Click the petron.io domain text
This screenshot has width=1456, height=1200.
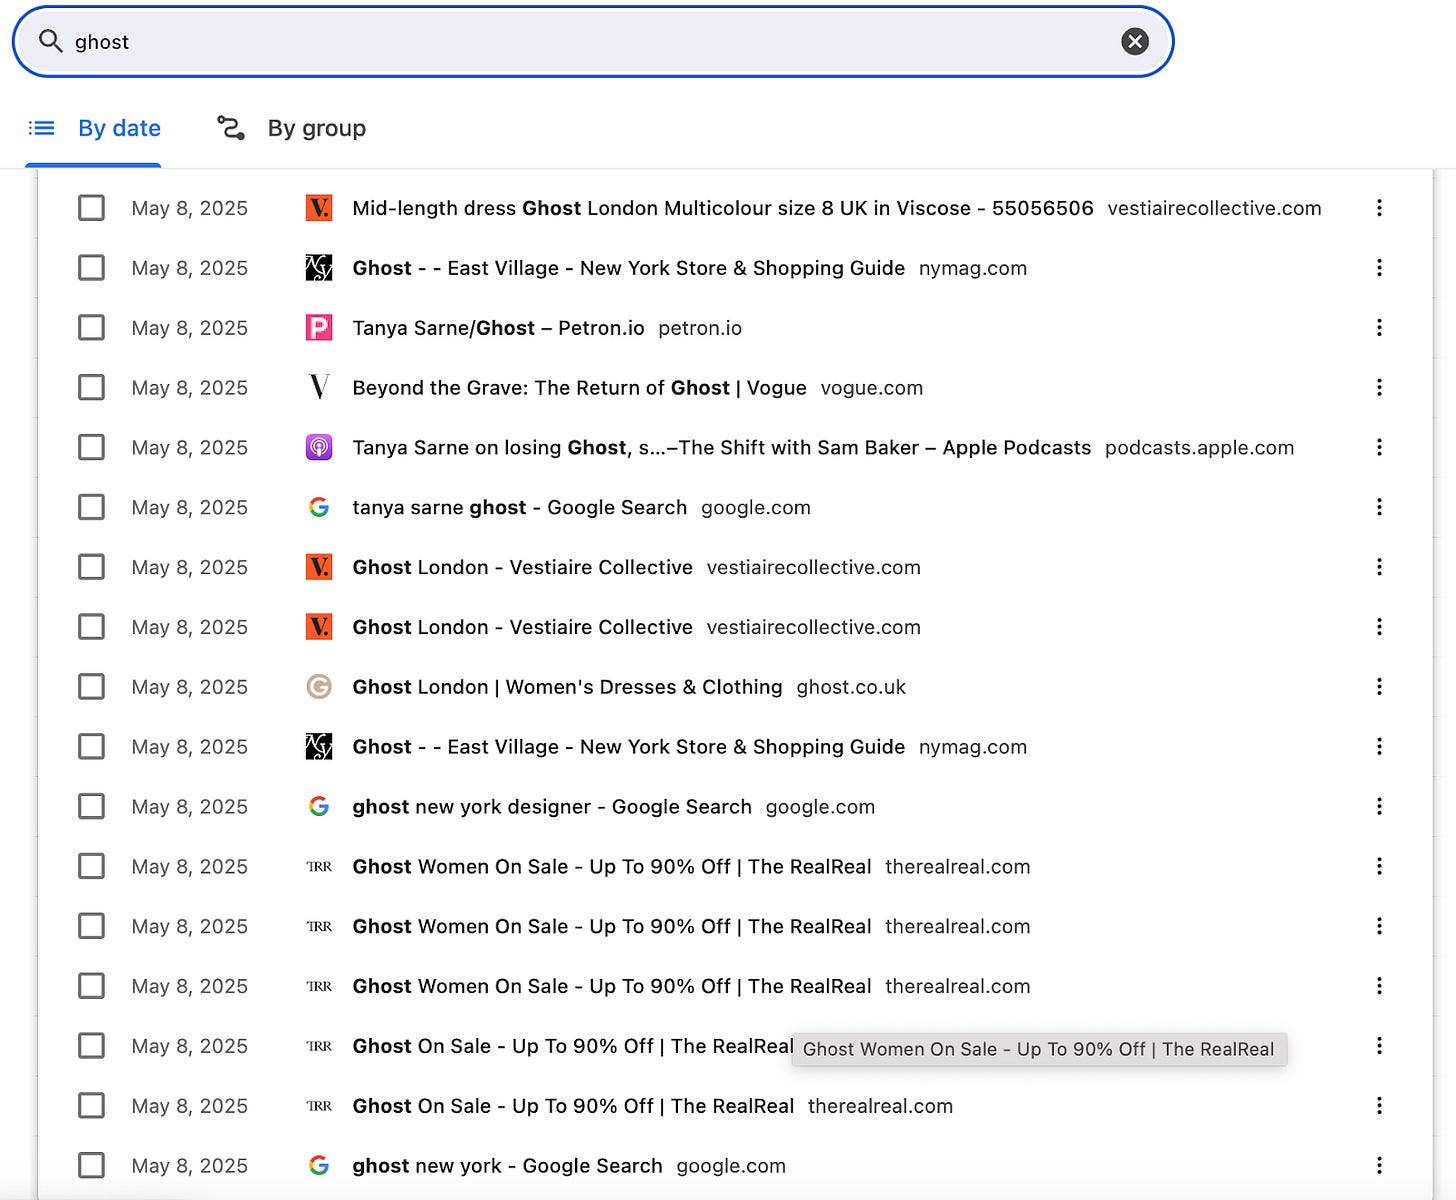pos(700,328)
